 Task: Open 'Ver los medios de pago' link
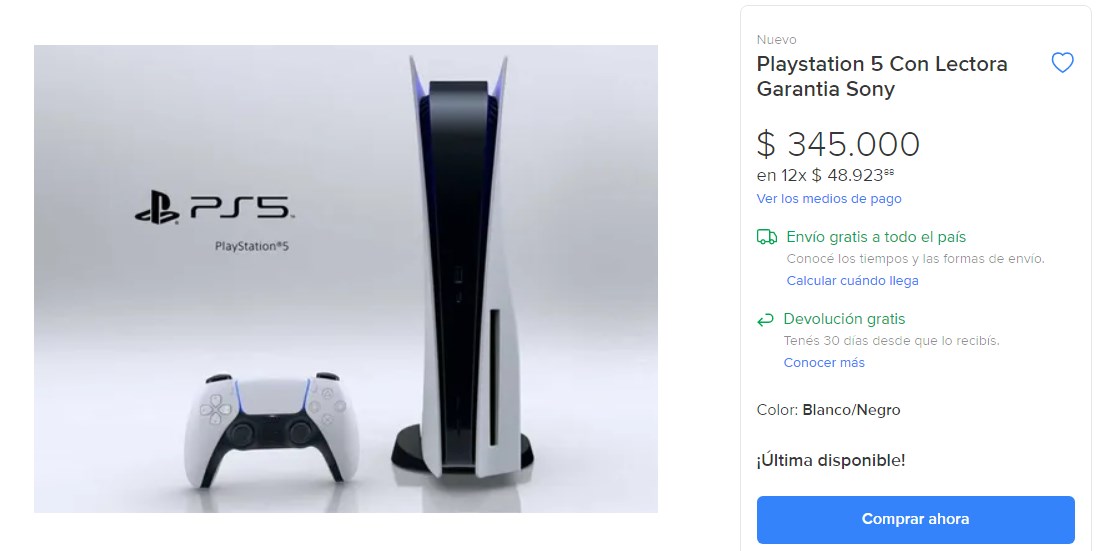click(x=829, y=199)
